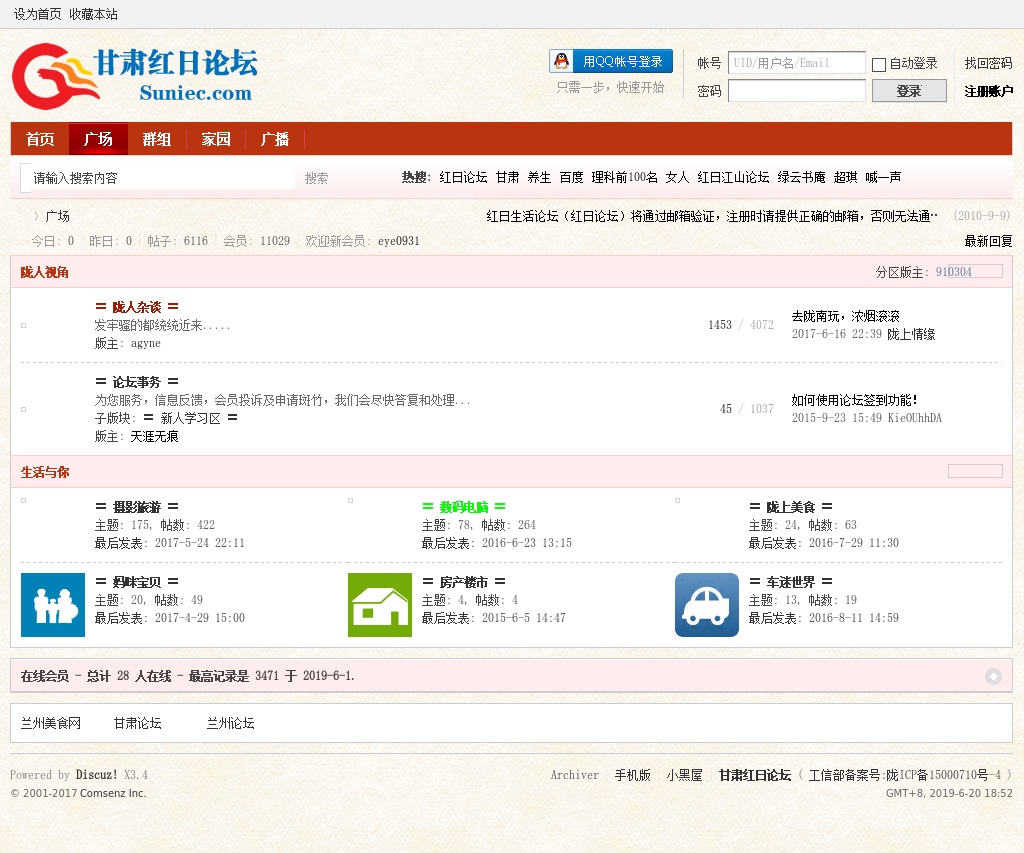1024x853 pixels.
Task: Open the 车迷世界 blue car icon
Action: (x=707, y=605)
